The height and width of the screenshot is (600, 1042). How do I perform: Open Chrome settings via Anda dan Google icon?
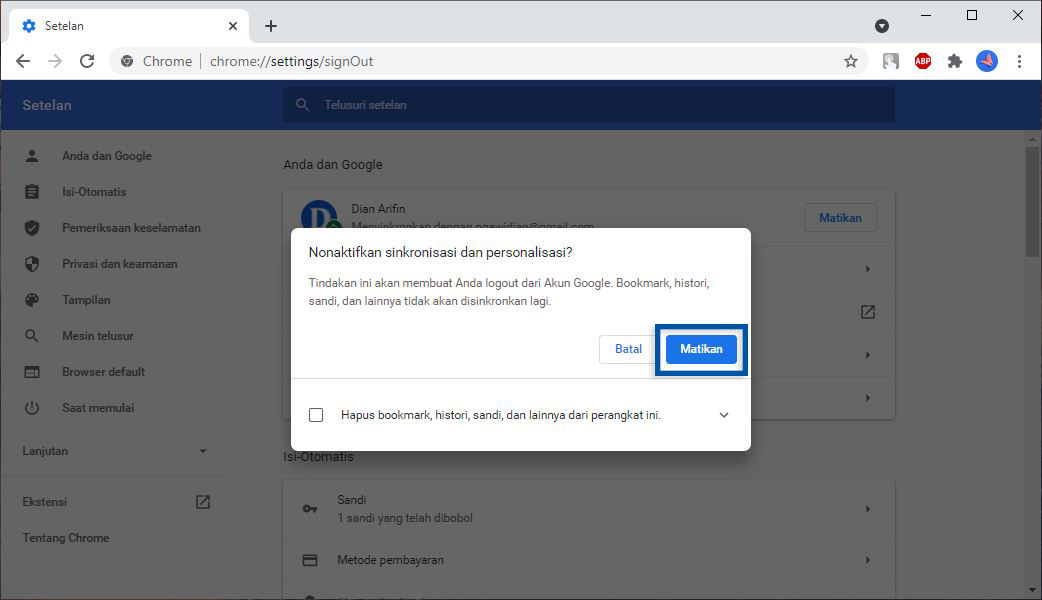click(30, 155)
